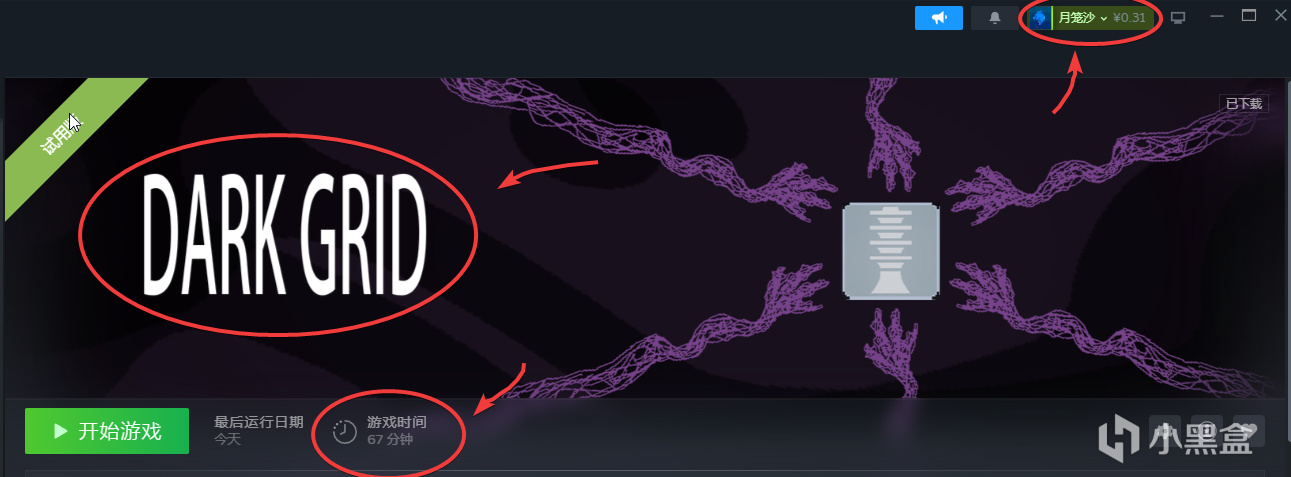Click the 最后运行日期 label
Viewport: 1291px width, 477px height.
[x=258, y=422]
